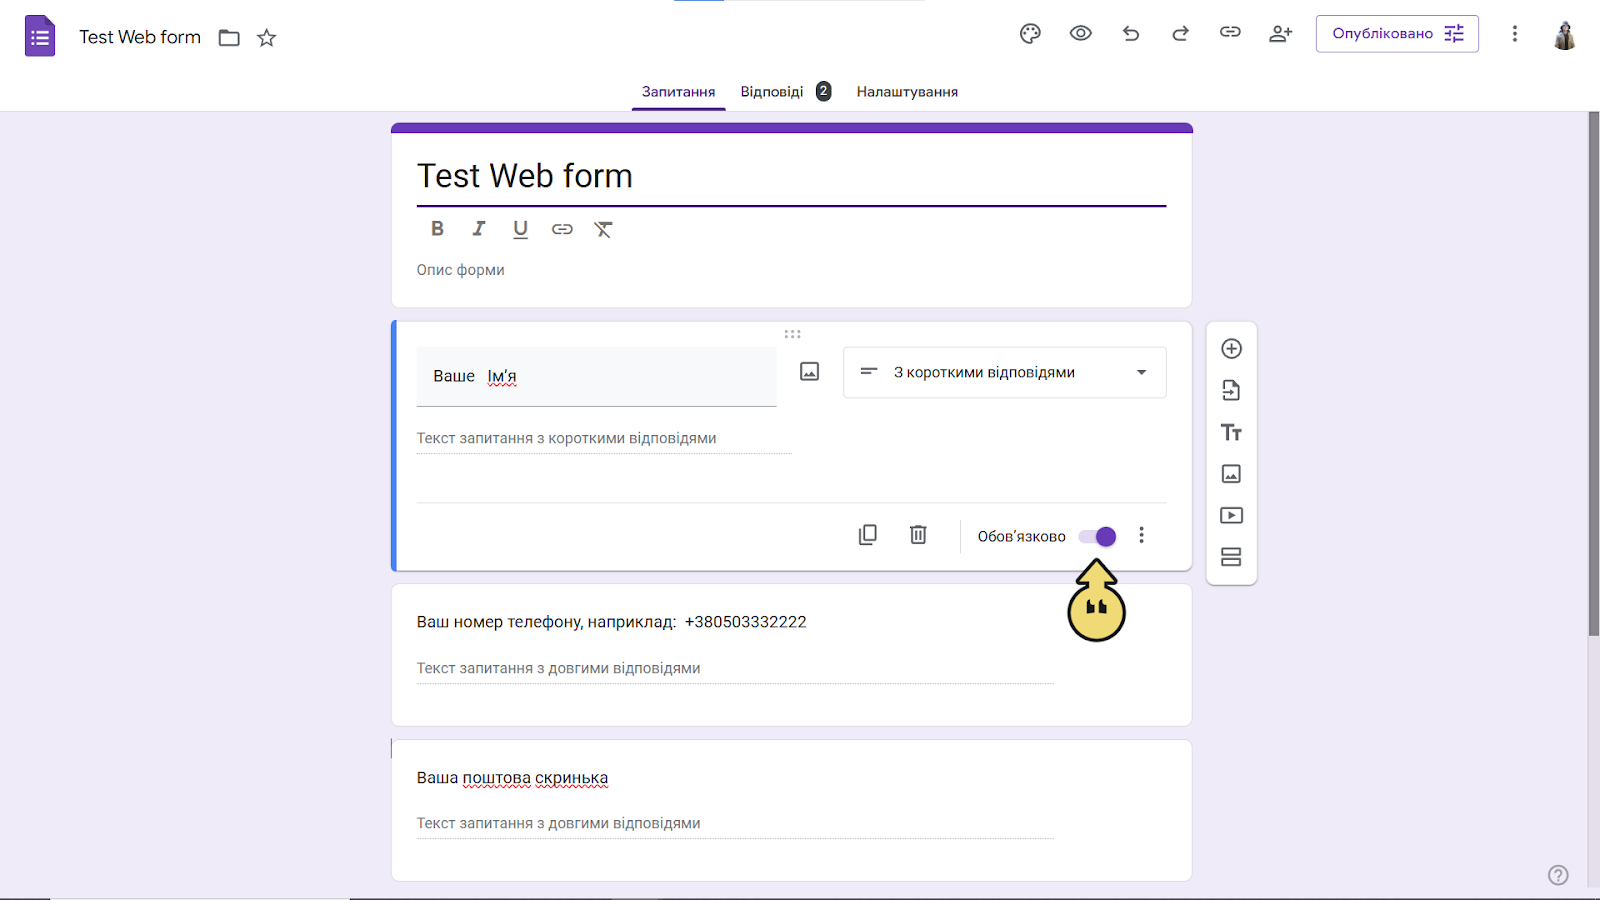Screen dimensions: 1600x900
Task: Open question type dropdown З короткими відповідями
Action: pyautogui.click(x=1004, y=372)
